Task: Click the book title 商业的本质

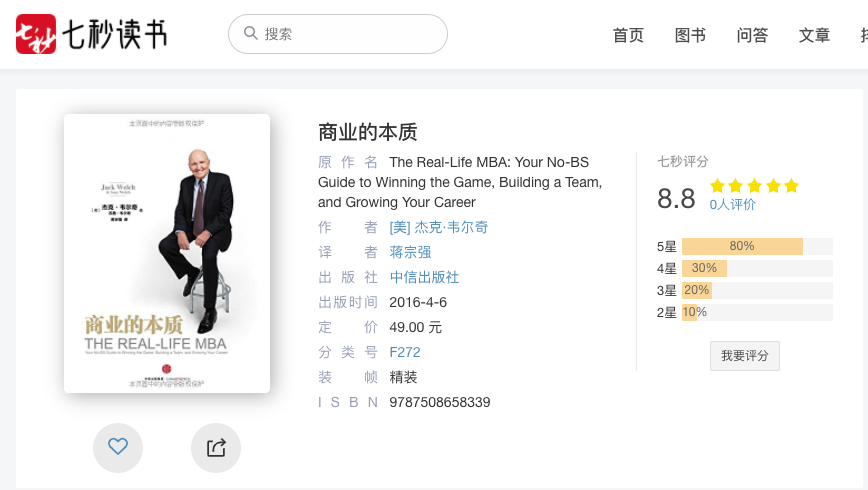Action: 368,132
